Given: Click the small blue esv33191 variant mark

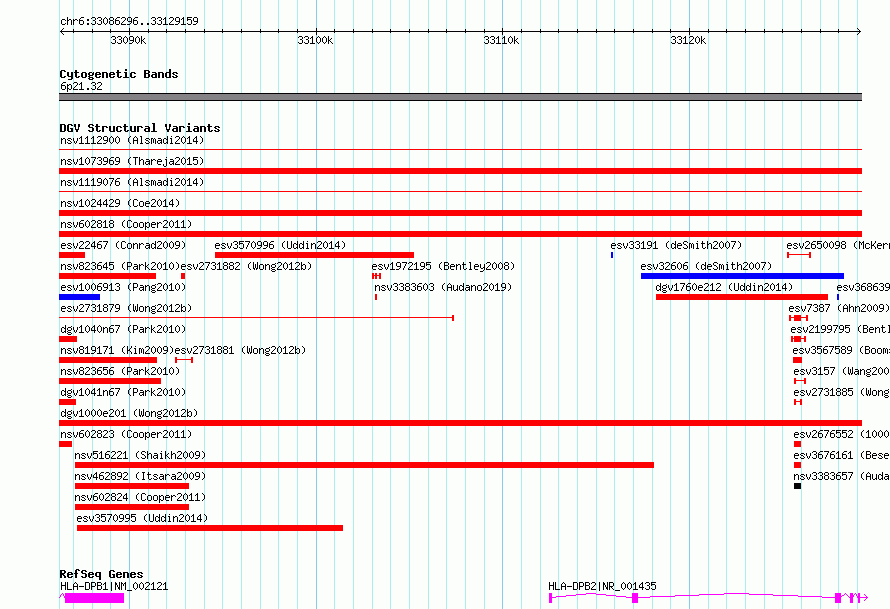Looking at the screenshot, I should point(612,255).
